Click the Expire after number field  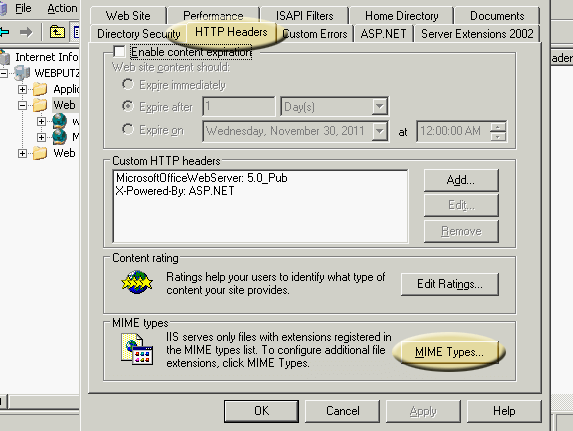[x=239, y=106]
